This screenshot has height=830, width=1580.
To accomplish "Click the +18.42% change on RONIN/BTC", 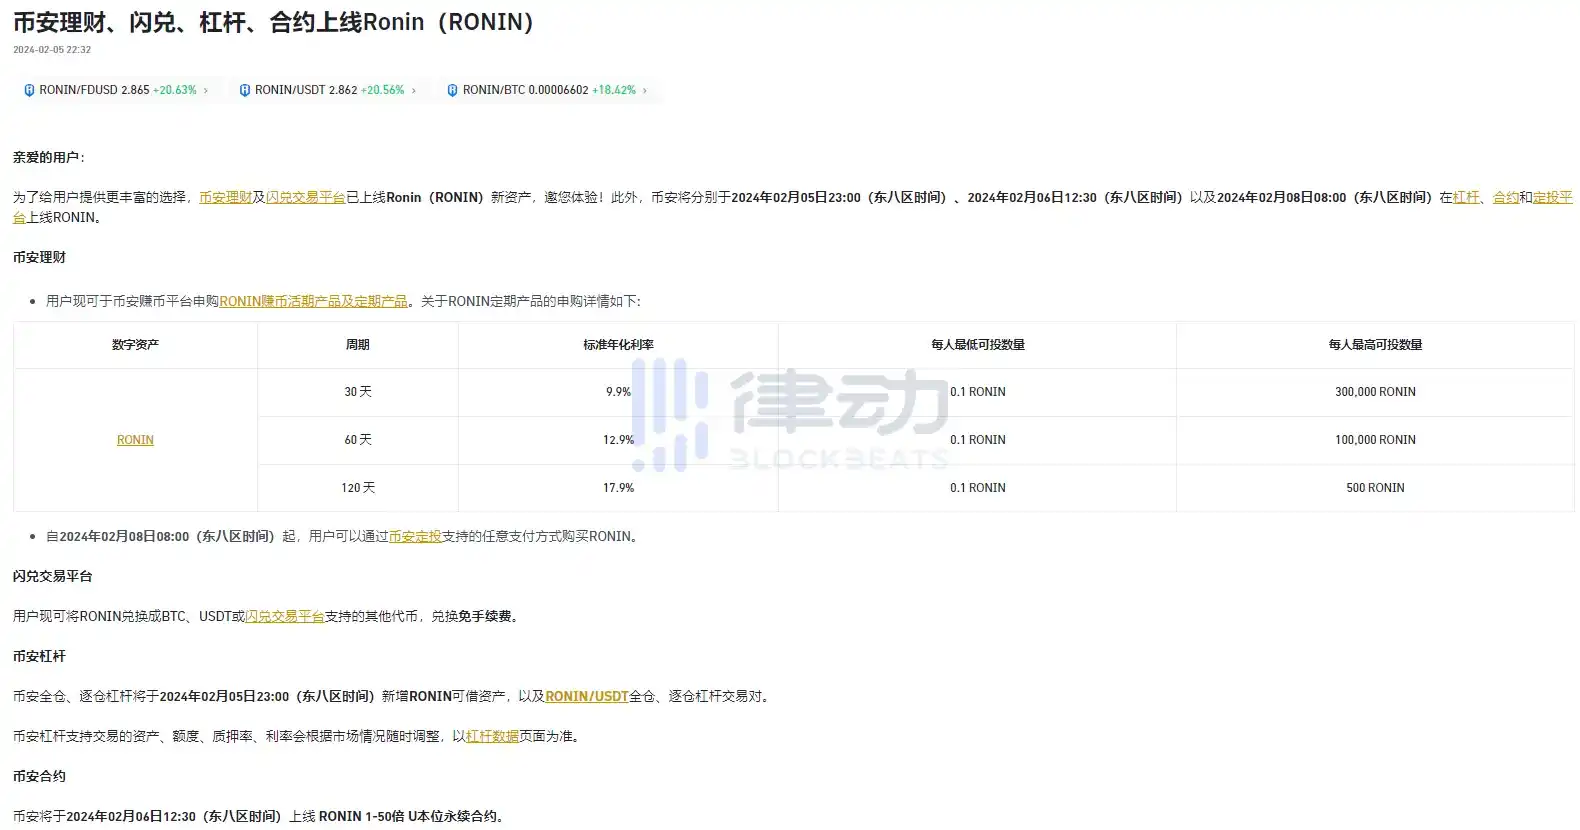I will (614, 90).
